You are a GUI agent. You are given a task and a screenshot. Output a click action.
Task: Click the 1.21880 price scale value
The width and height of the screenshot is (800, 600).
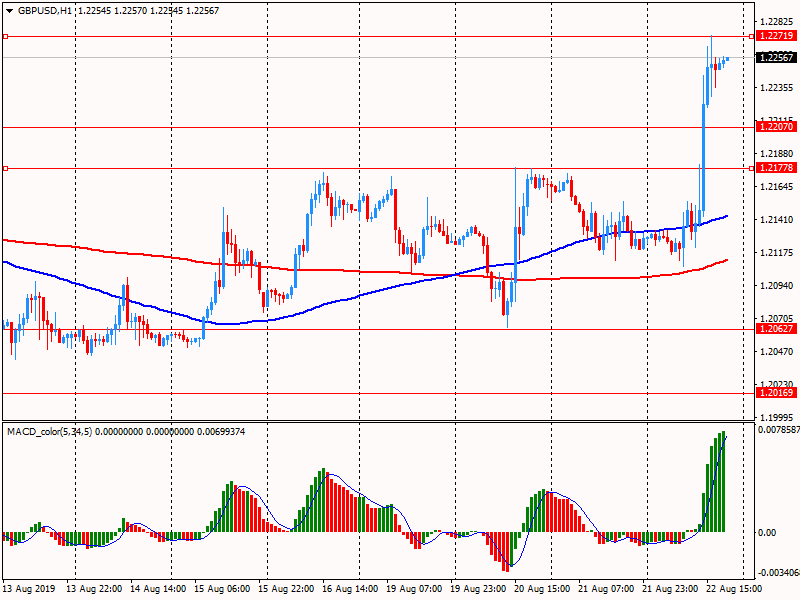pyautogui.click(x=777, y=154)
